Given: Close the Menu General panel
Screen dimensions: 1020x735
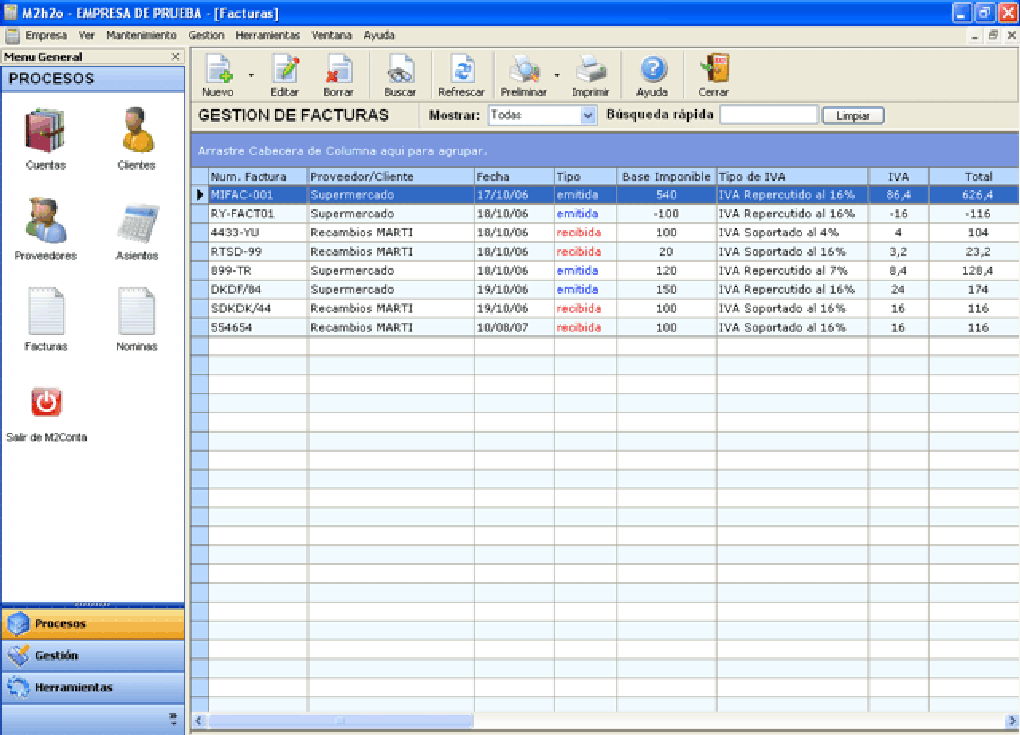Looking at the screenshot, I should point(175,57).
